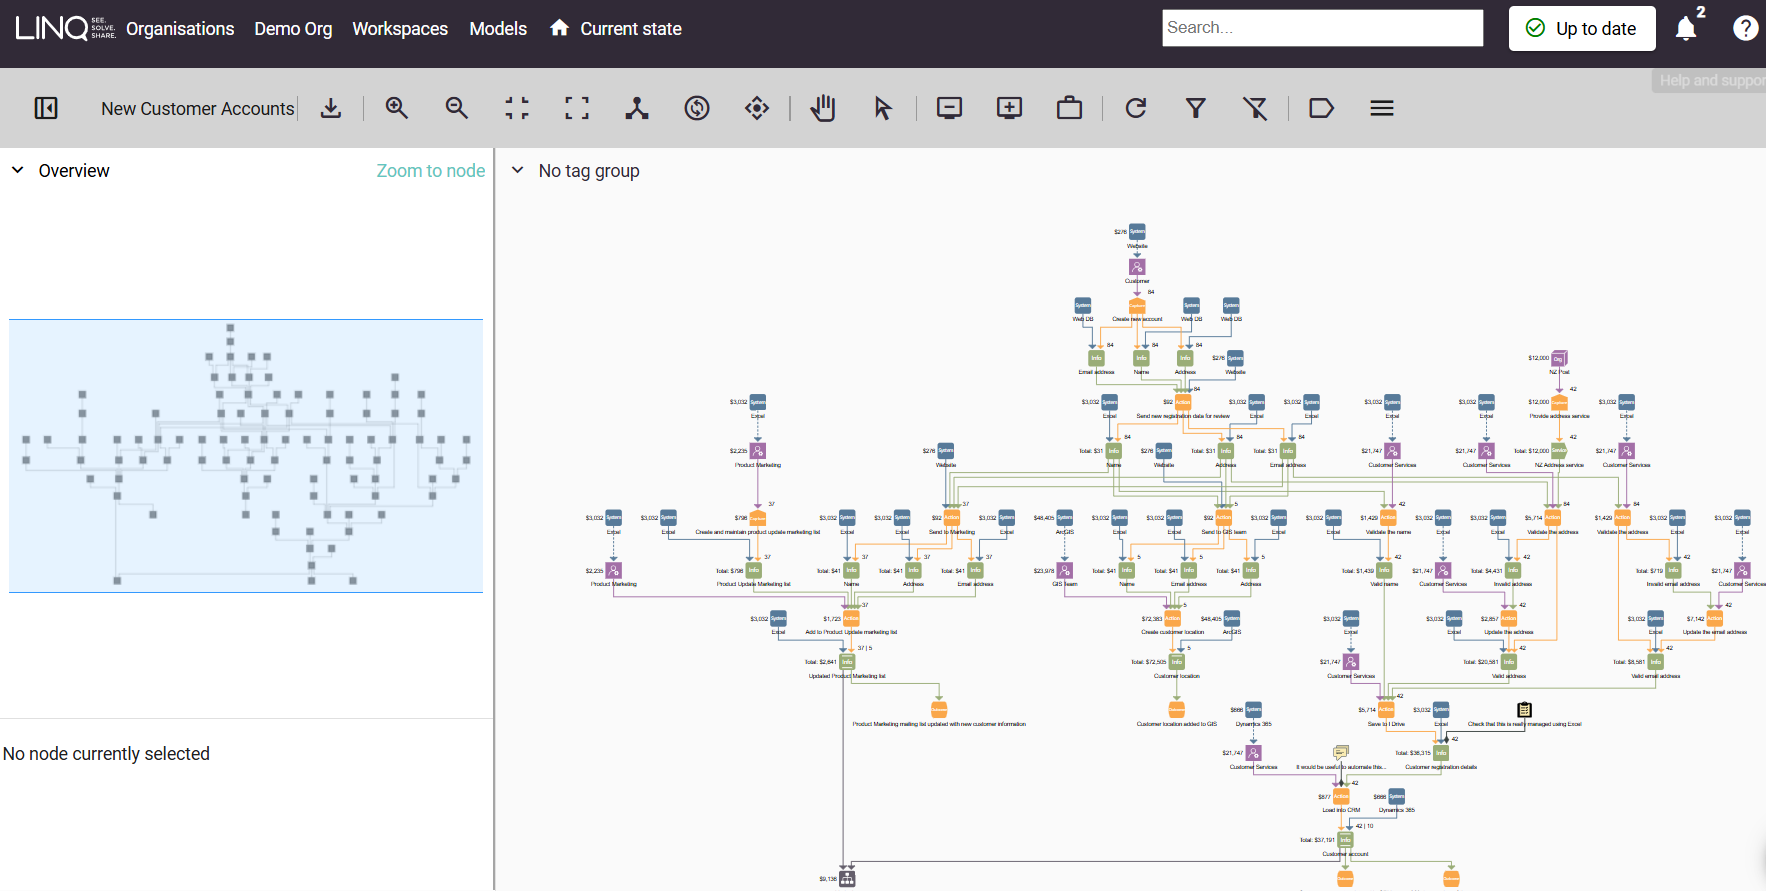Select the Customer person node below Website
This screenshot has height=891, width=1766.
[x=1137, y=267]
